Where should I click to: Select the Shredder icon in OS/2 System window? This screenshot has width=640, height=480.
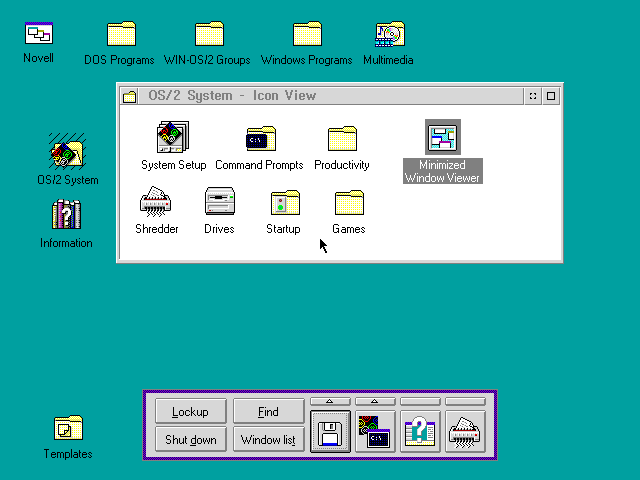pyautogui.click(x=155, y=202)
